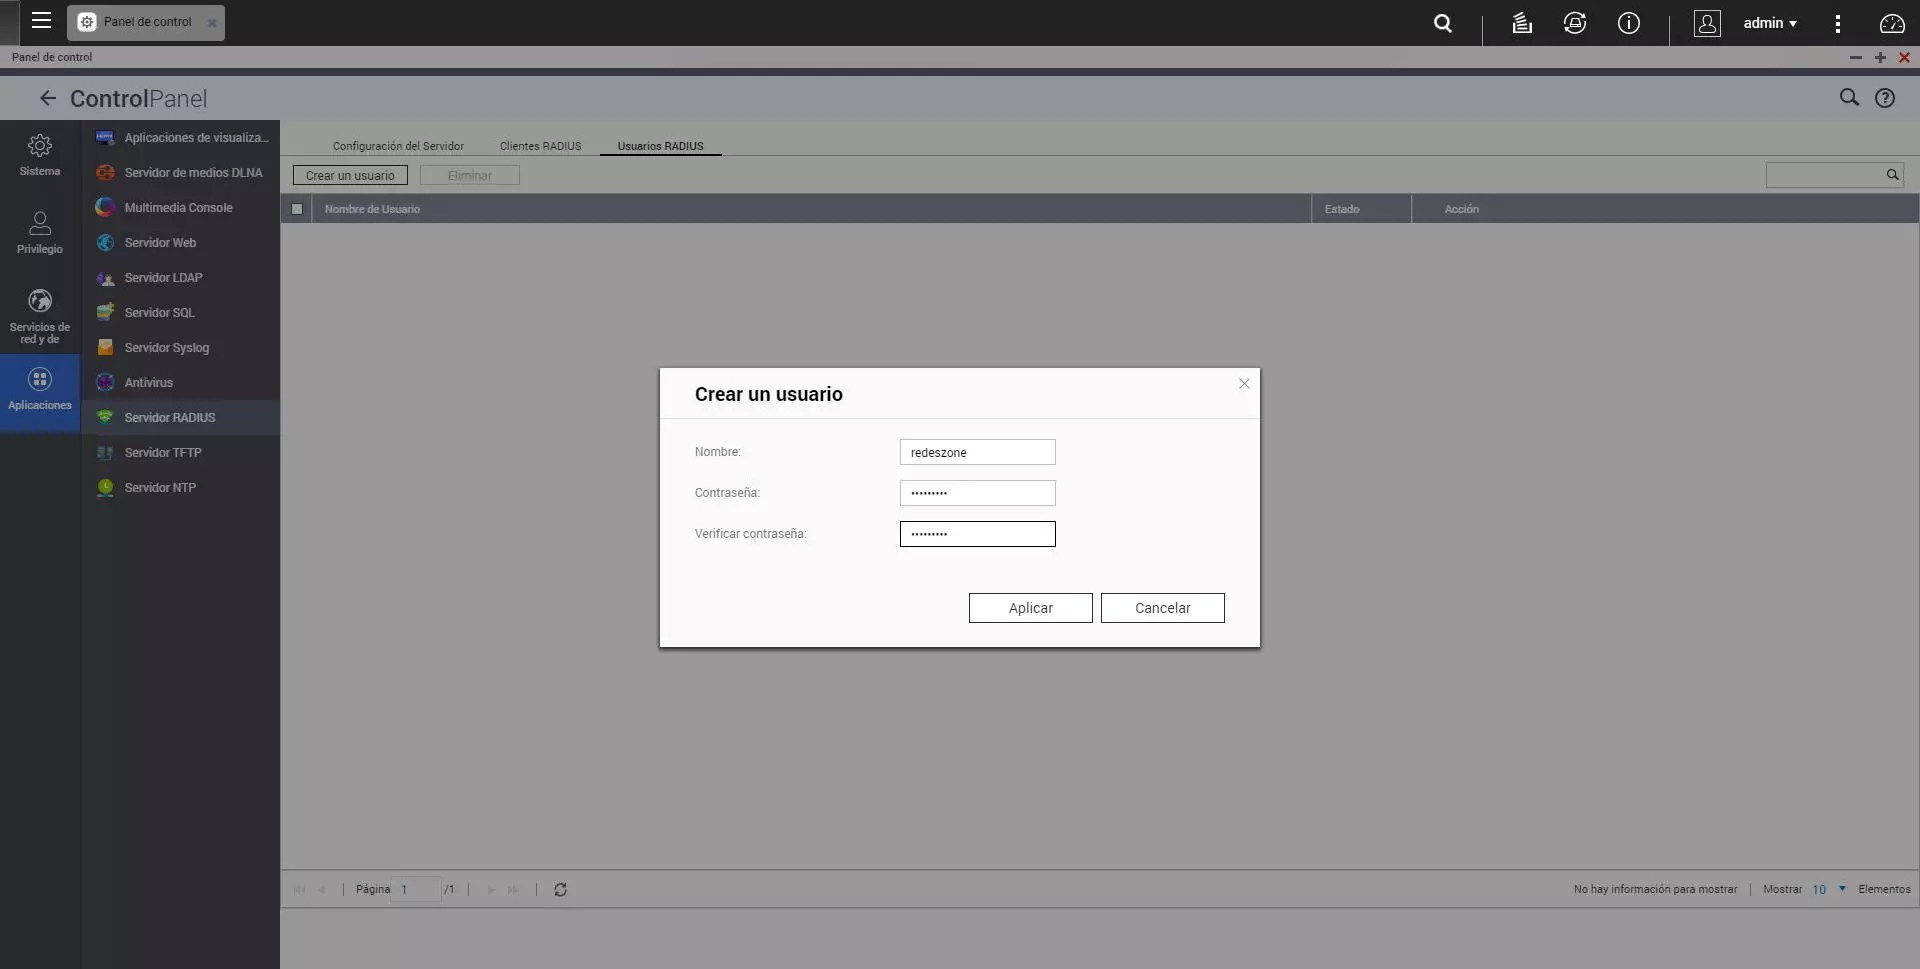Screen dimensions: 1920x969
Task: Click the Nombre input field
Action: (x=978, y=452)
